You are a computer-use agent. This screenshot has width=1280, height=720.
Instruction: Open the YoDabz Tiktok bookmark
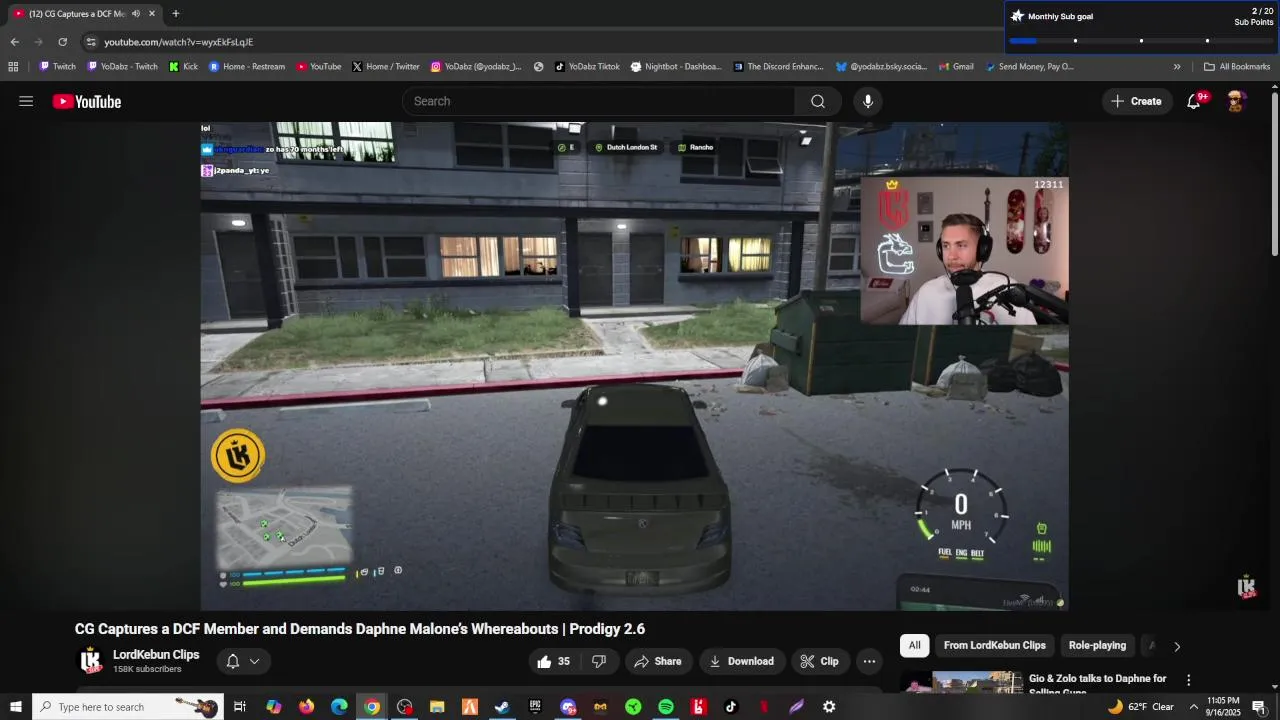(x=587, y=67)
